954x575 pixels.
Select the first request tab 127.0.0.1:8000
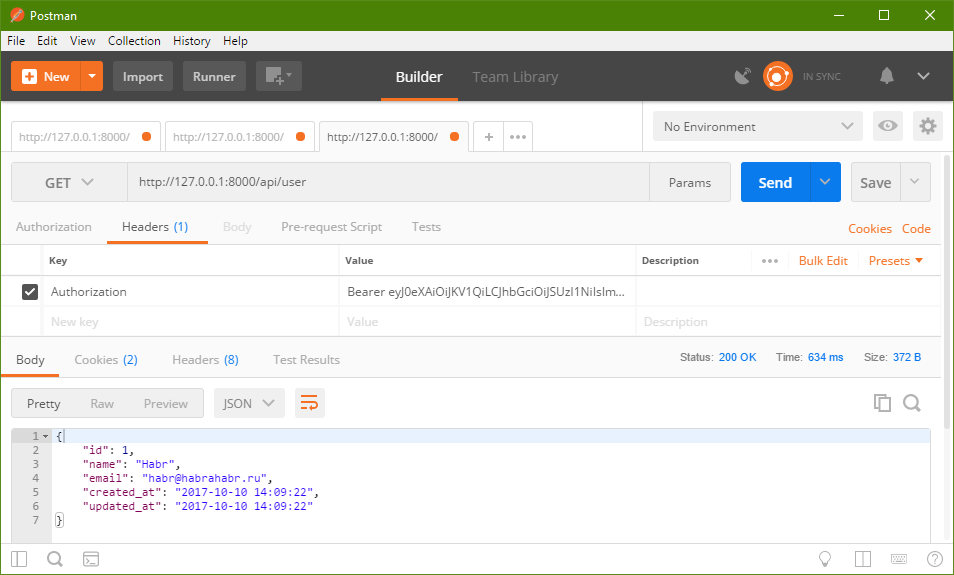tap(85, 137)
